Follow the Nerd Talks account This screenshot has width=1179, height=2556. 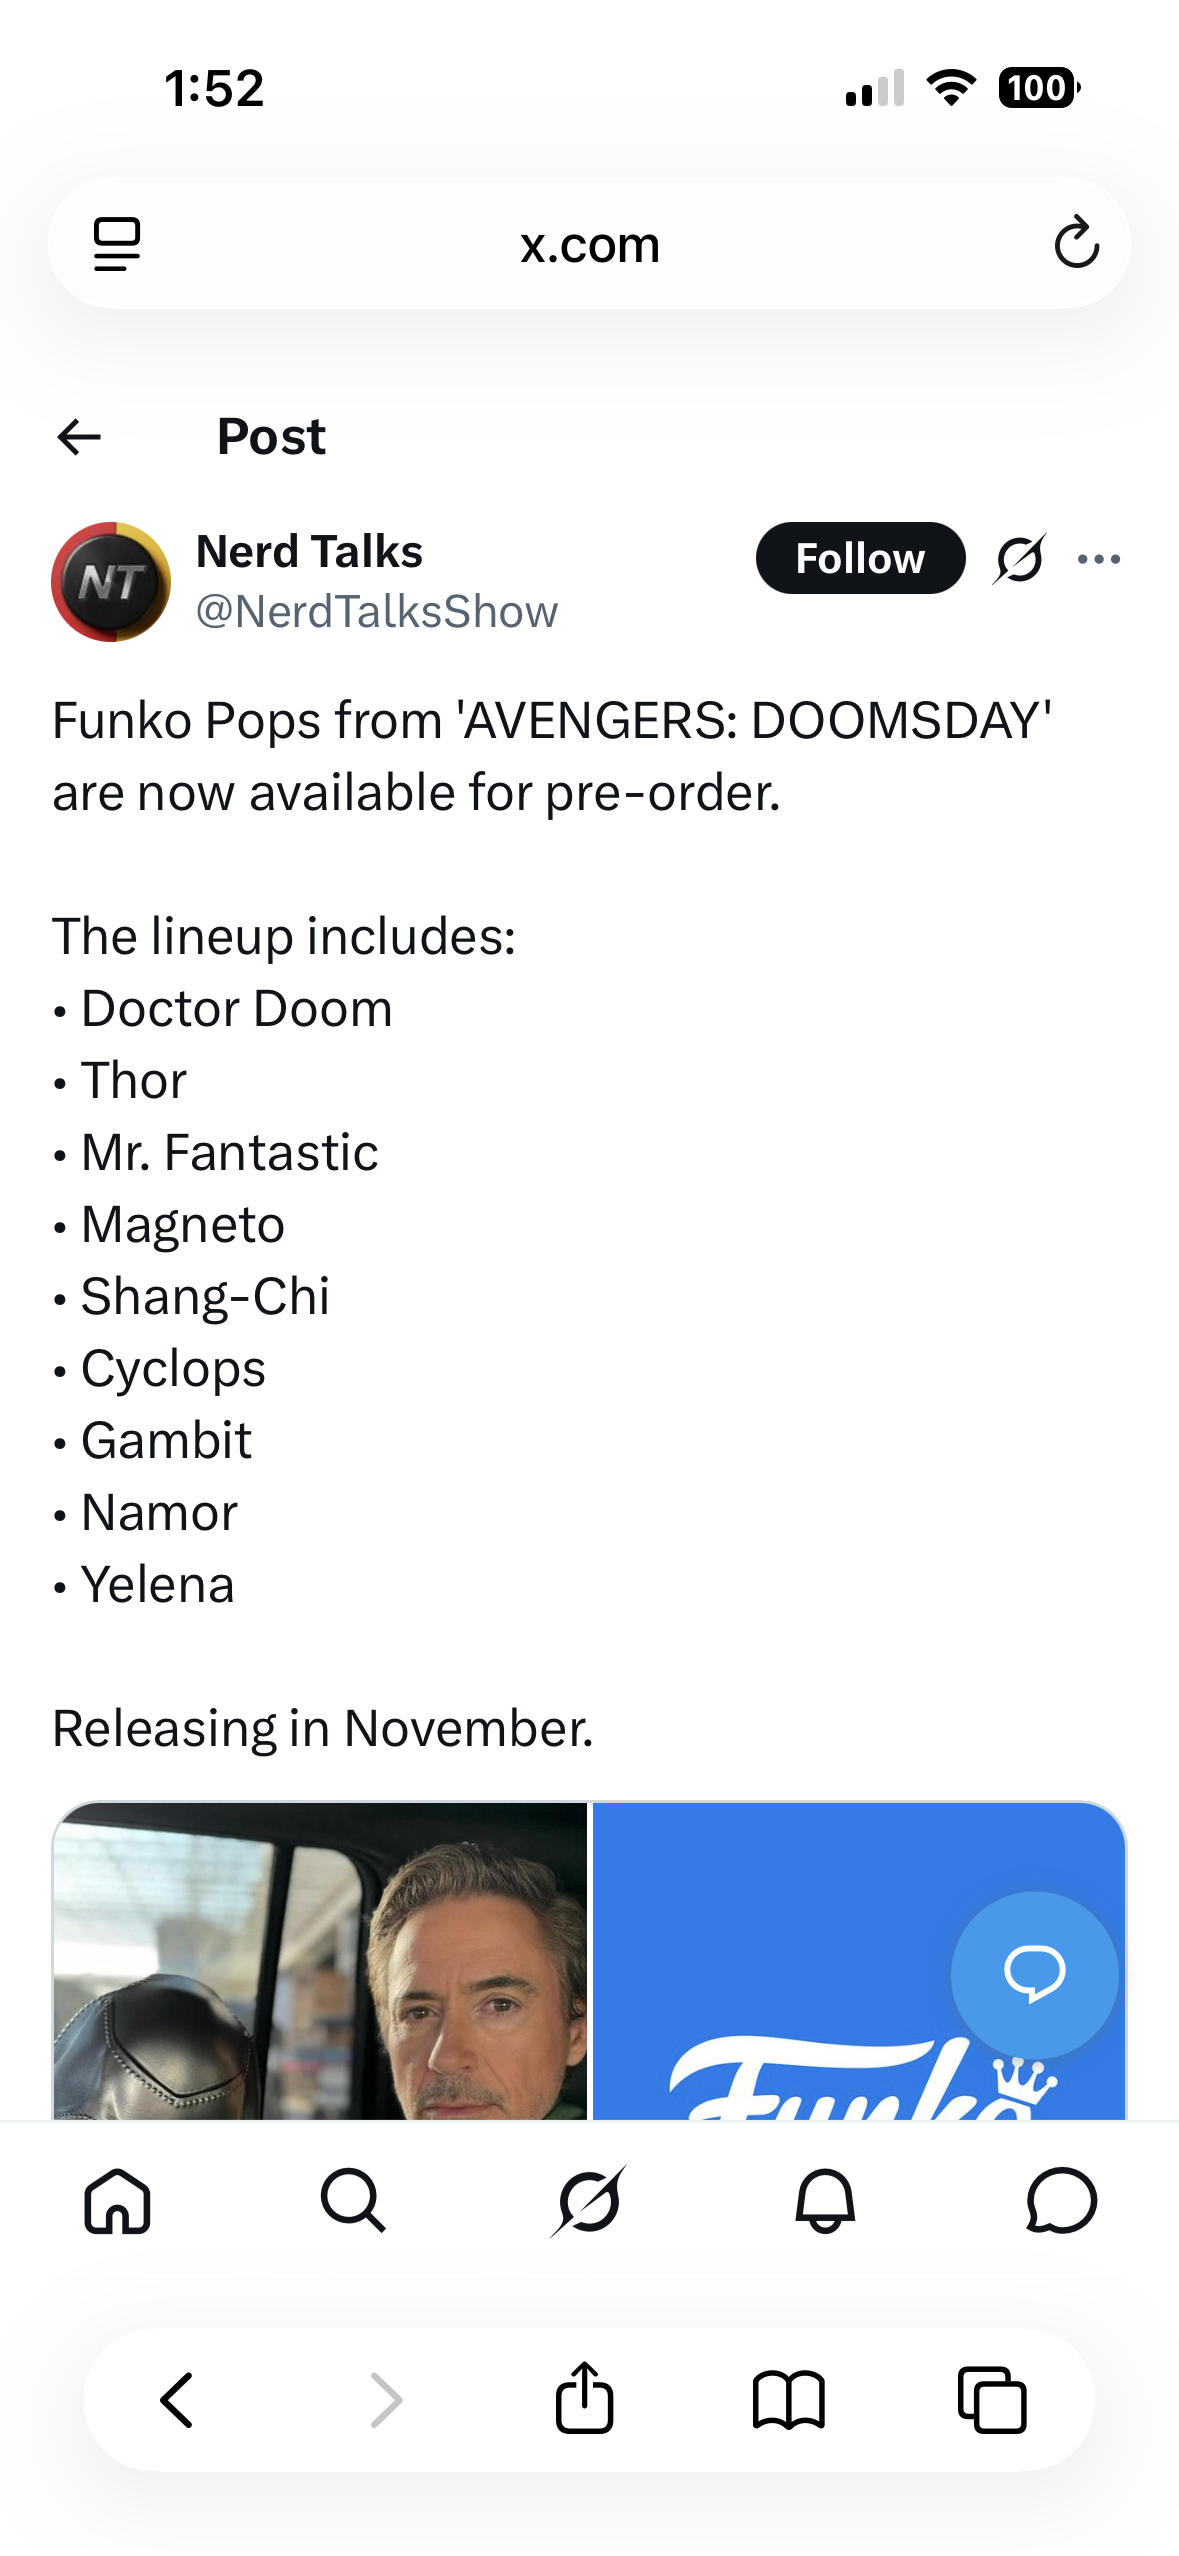tap(860, 558)
